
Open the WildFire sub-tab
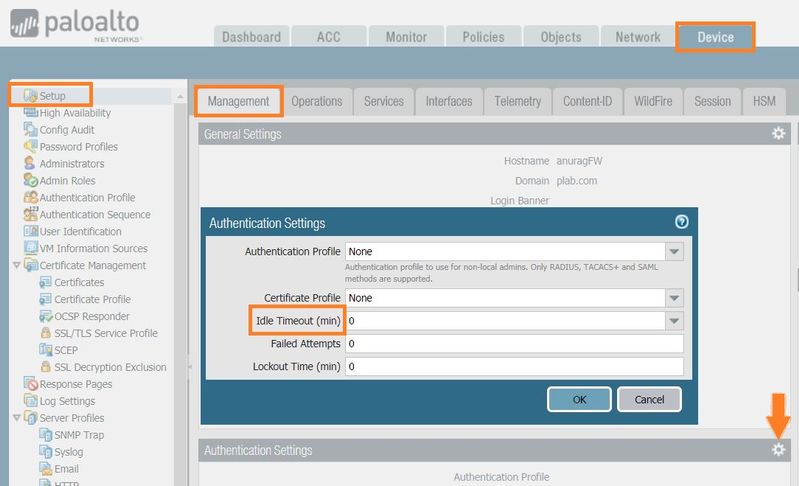coord(653,101)
